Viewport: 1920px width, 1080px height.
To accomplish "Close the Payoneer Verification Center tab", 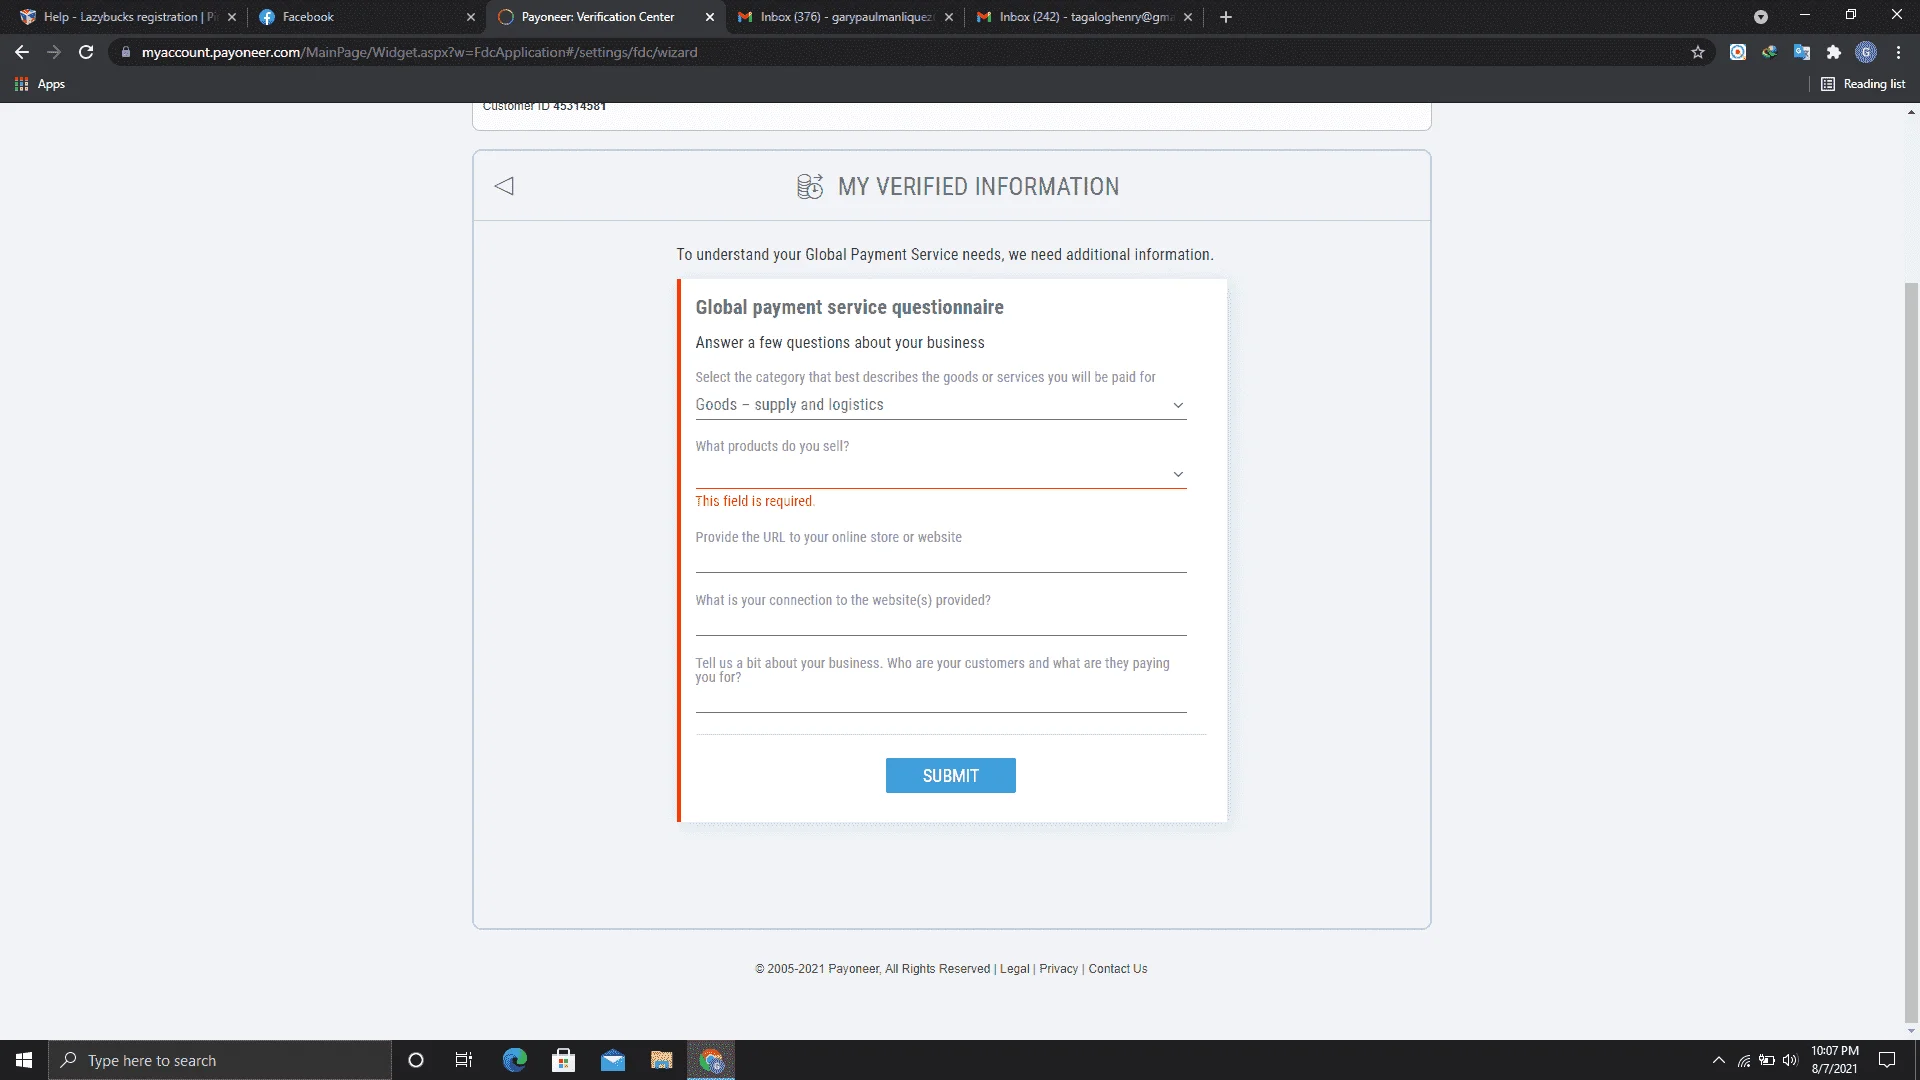I will pyautogui.click(x=710, y=17).
